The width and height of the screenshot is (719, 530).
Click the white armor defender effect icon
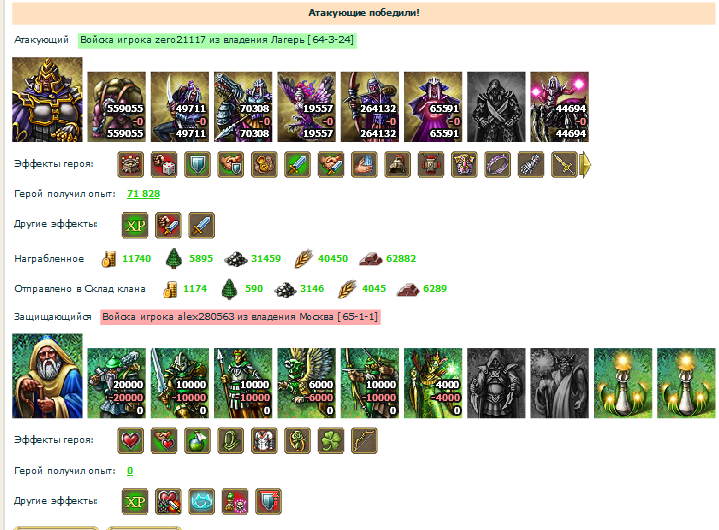[x=264, y=441]
